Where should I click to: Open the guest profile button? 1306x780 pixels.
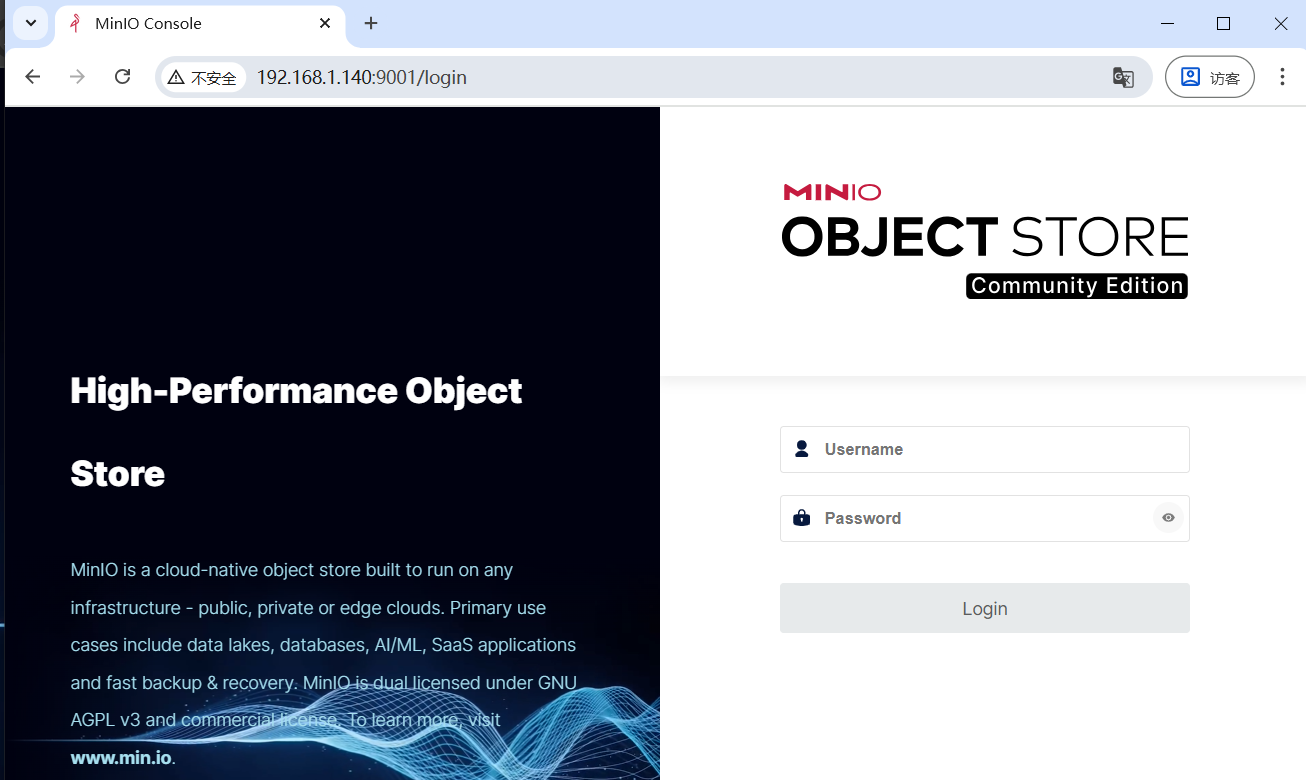click(x=1210, y=77)
